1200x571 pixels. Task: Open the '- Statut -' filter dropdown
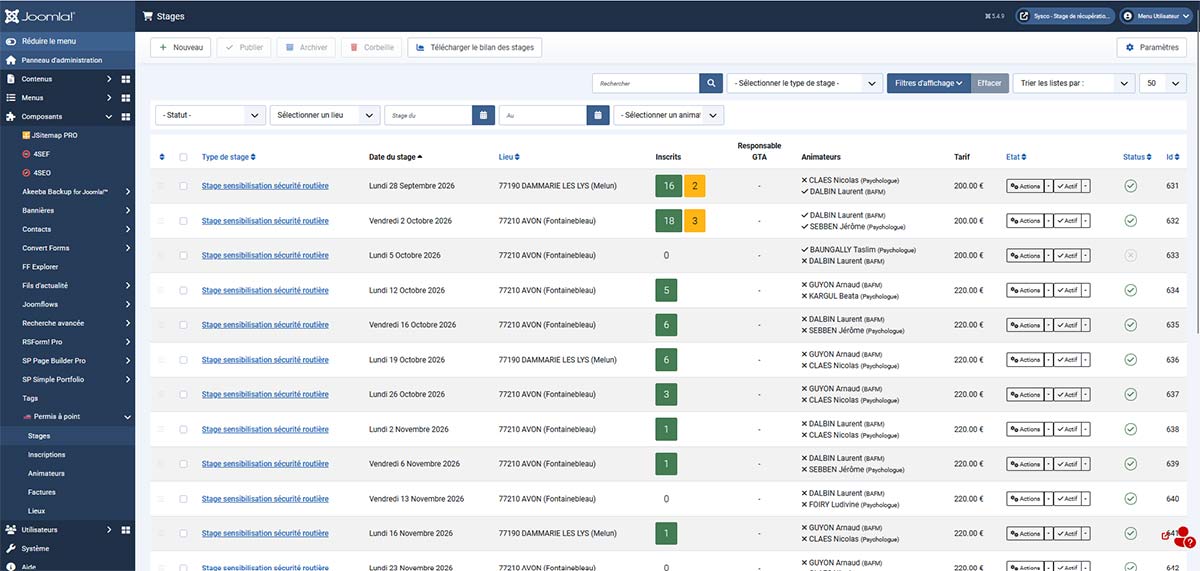tap(210, 115)
